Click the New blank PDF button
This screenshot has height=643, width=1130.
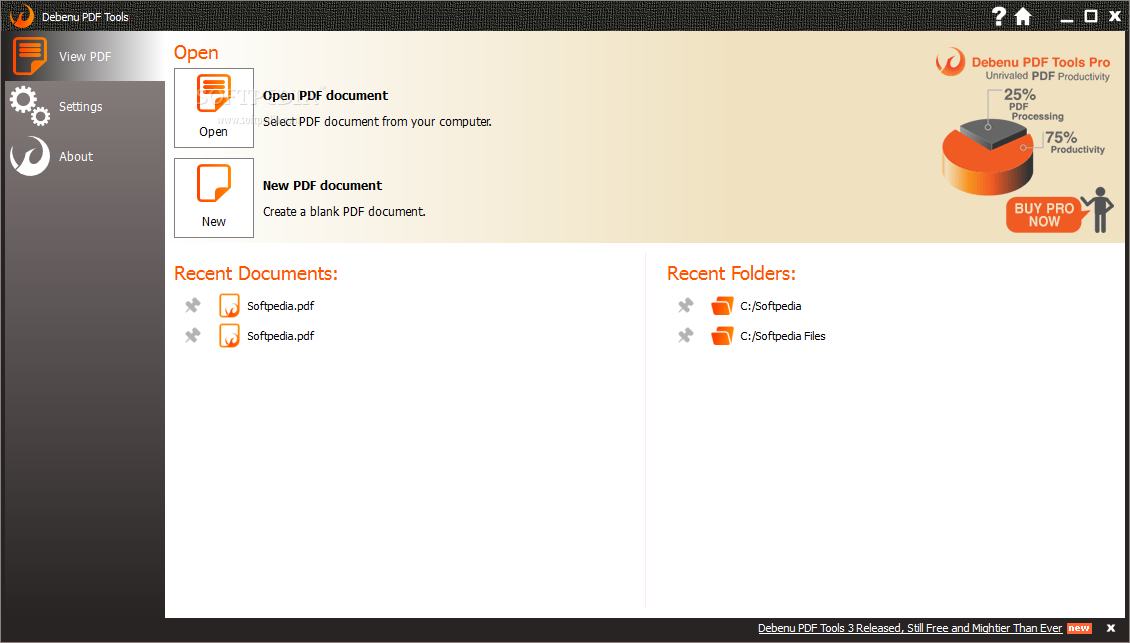click(x=214, y=198)
